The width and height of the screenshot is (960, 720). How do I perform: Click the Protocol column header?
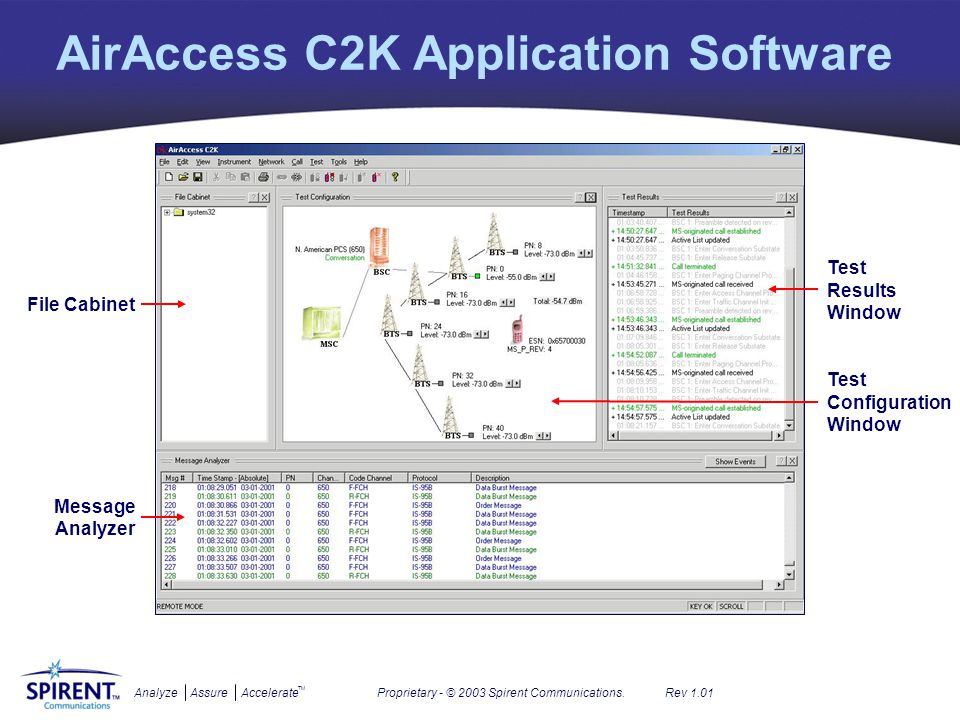click(440, 478)
